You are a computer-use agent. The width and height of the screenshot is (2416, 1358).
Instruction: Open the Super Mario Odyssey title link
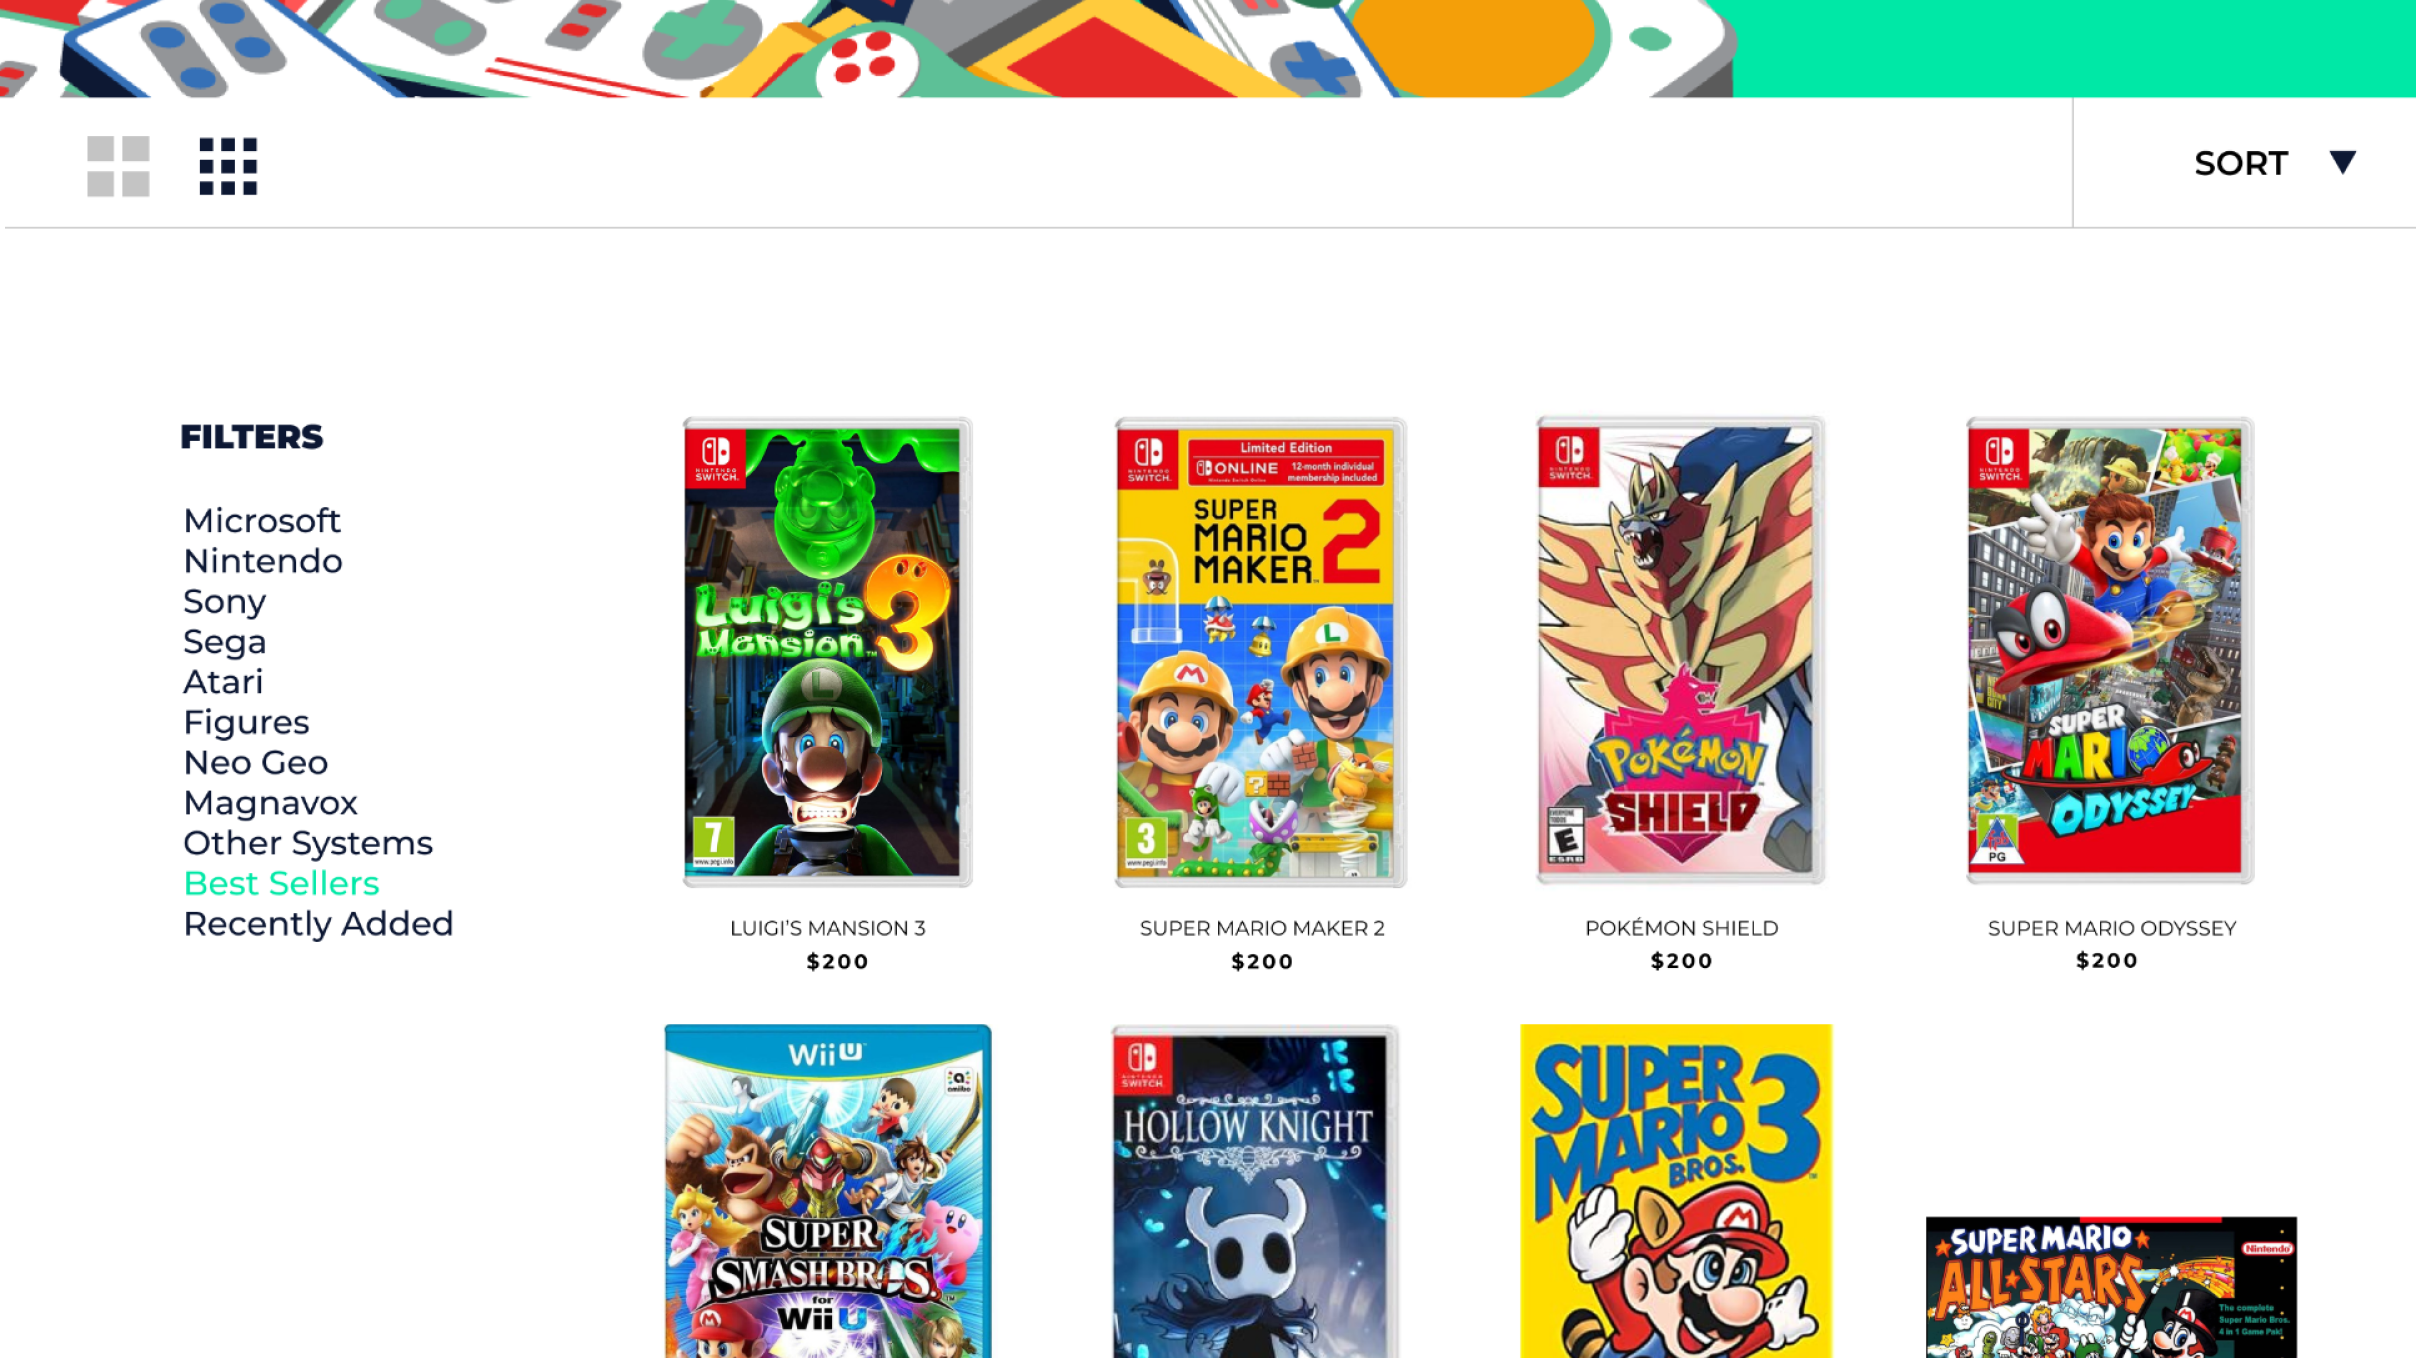tap(2111, 928)
